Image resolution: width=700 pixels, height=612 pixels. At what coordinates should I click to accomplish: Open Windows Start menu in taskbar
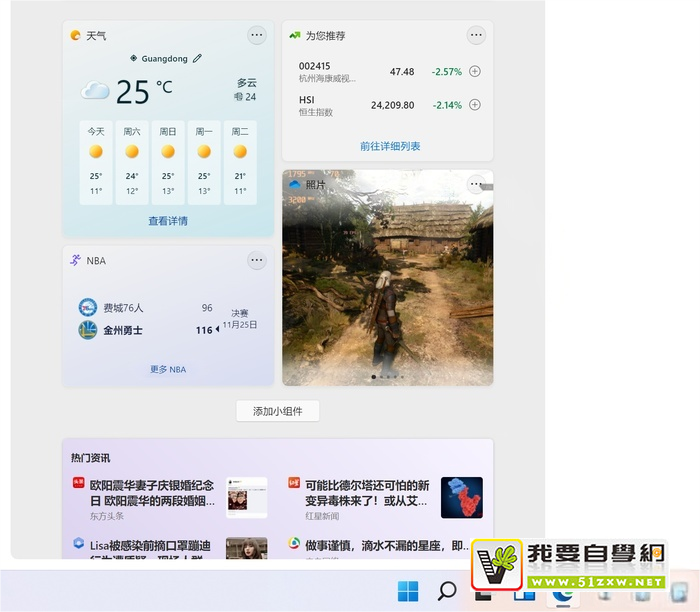(x=408, y=591)
